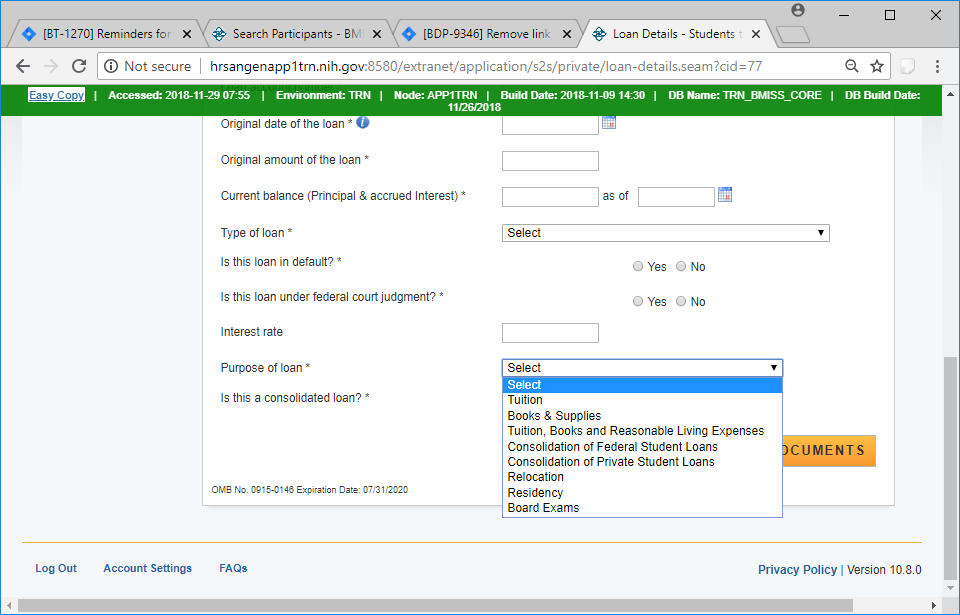
Task: Bookmark this page with the star icon
Action: (877, 66)
